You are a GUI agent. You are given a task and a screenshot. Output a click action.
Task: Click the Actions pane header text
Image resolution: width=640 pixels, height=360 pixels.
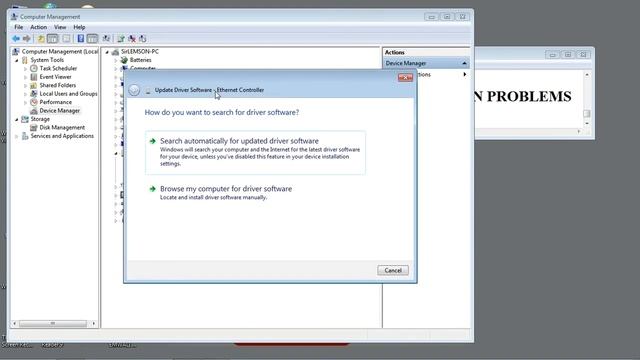[x=394, y=52]
